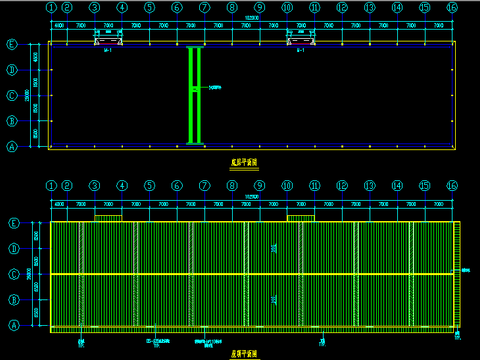The width and height of the screenshot is (480, 360).
Task: Select grid bubble 7 in upper plan
Action: click(205, 7)
